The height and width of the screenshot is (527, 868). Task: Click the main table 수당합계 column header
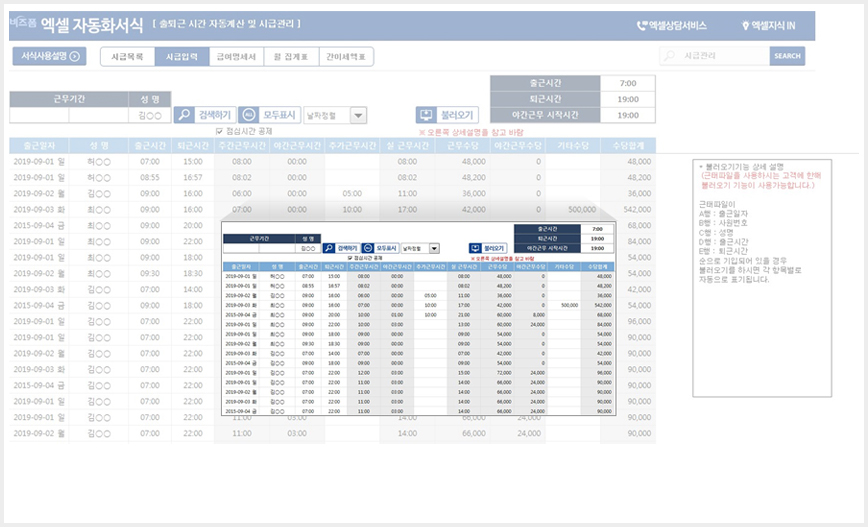(628, 146)
